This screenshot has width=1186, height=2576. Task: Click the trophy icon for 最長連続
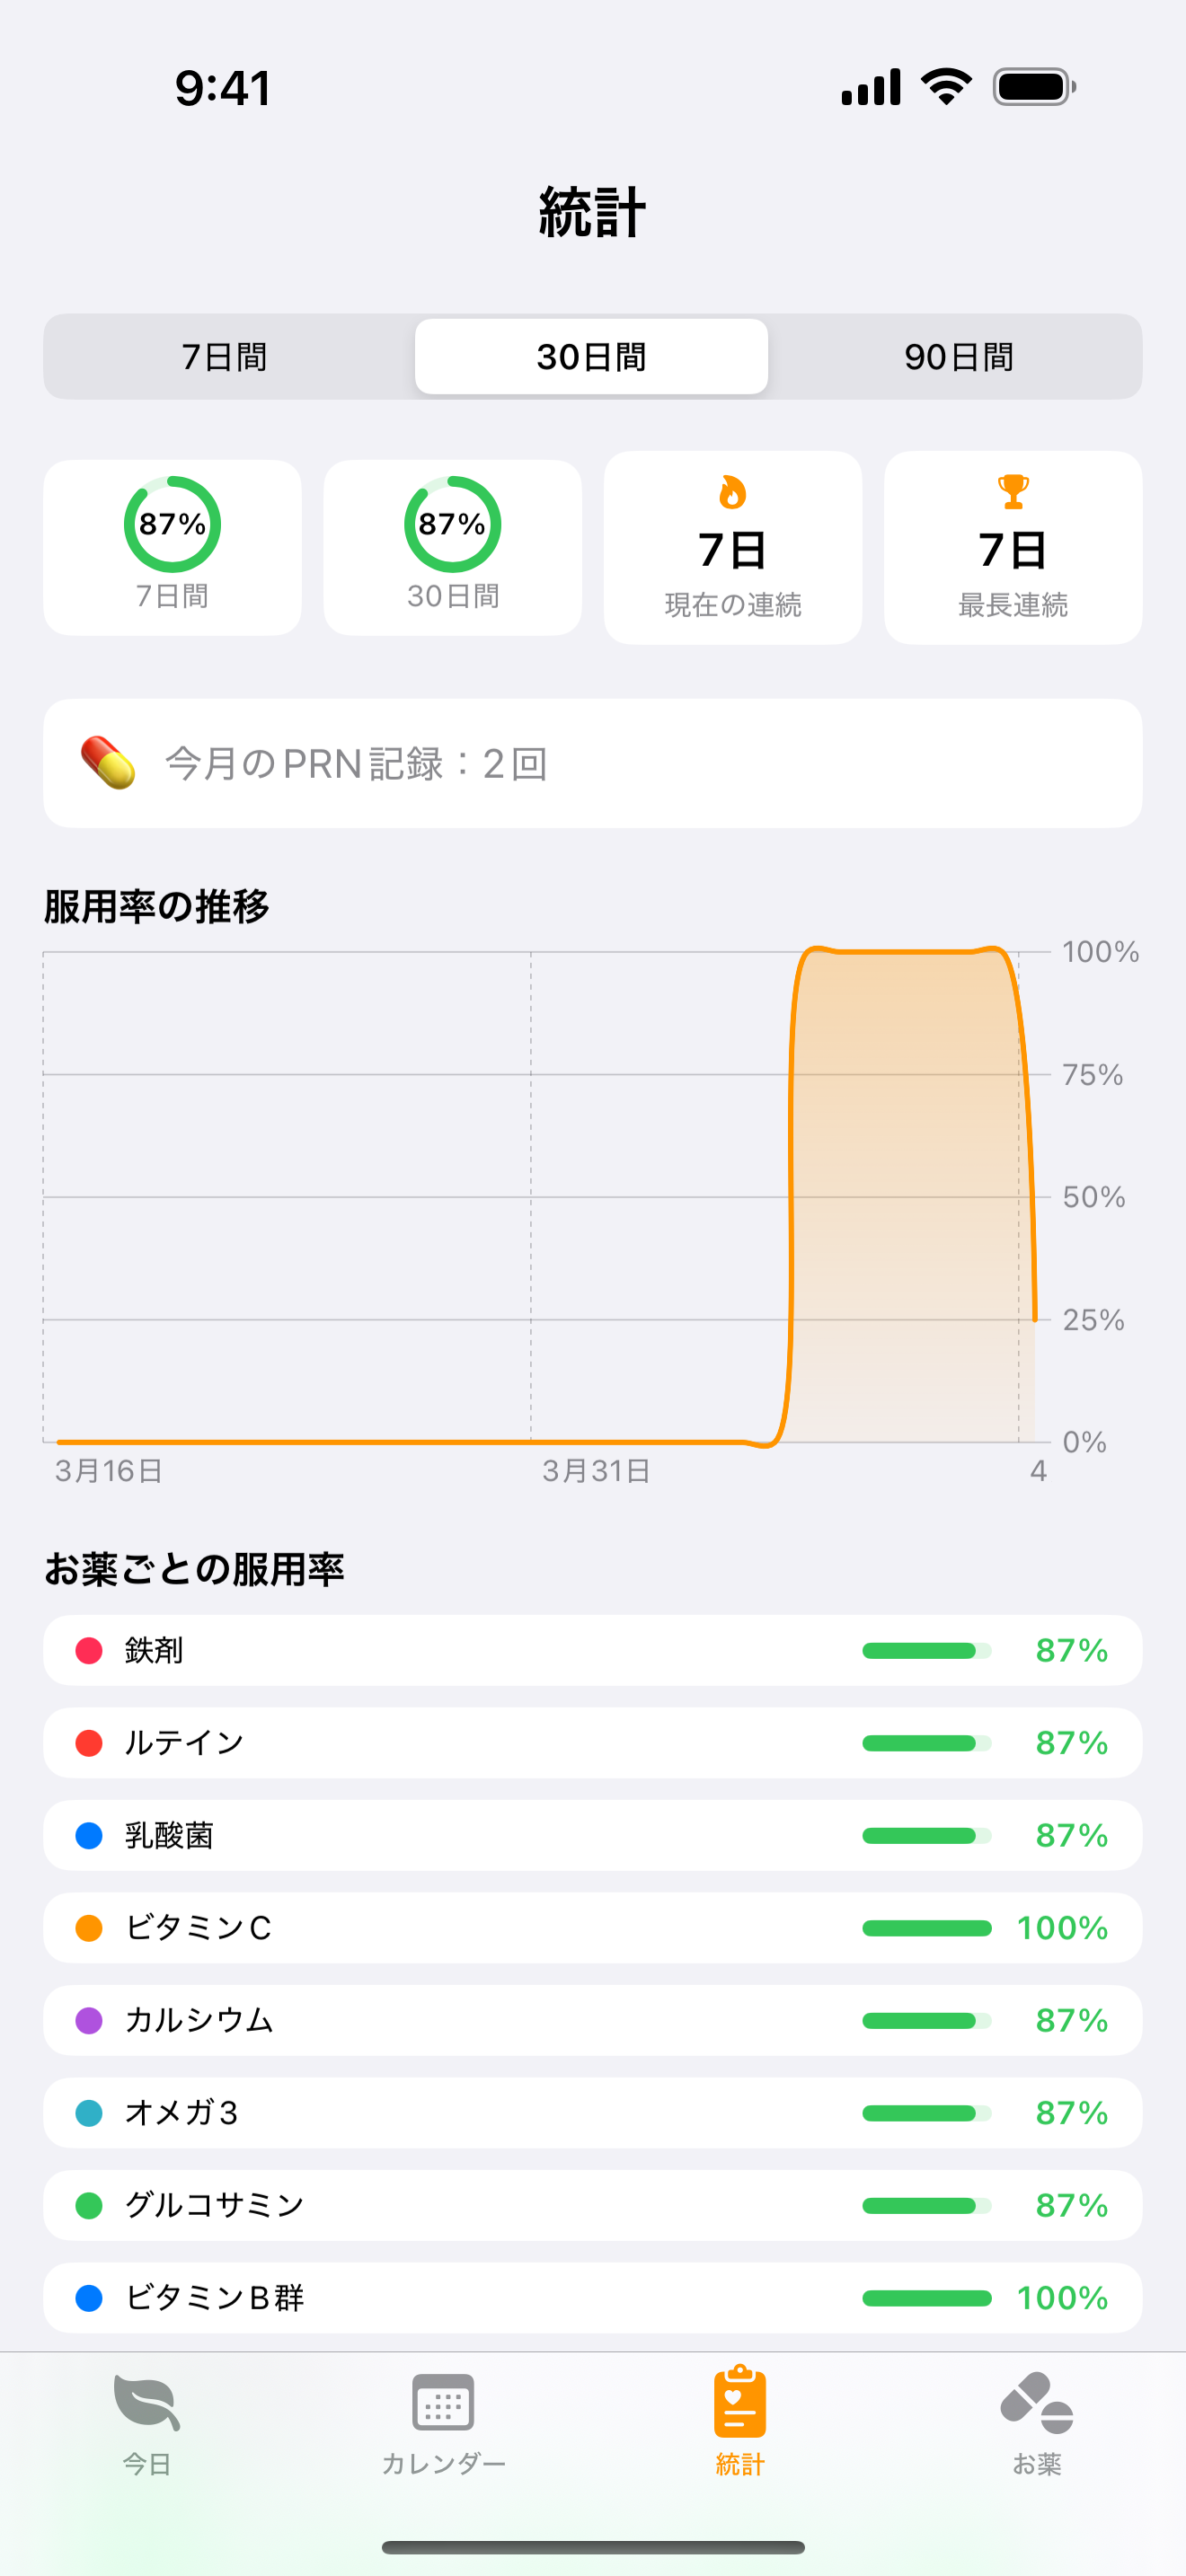click(x=1013, y=492)
